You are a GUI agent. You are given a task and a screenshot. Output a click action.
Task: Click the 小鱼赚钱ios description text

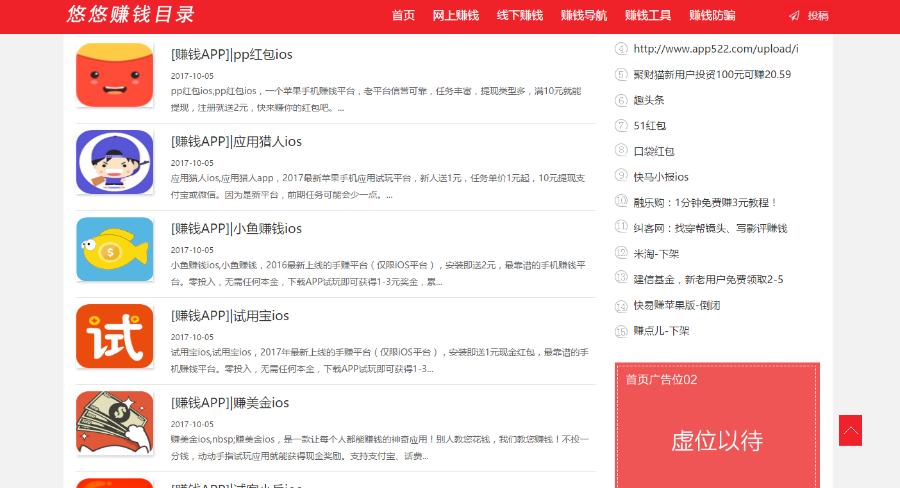click(x=378, y=273)
